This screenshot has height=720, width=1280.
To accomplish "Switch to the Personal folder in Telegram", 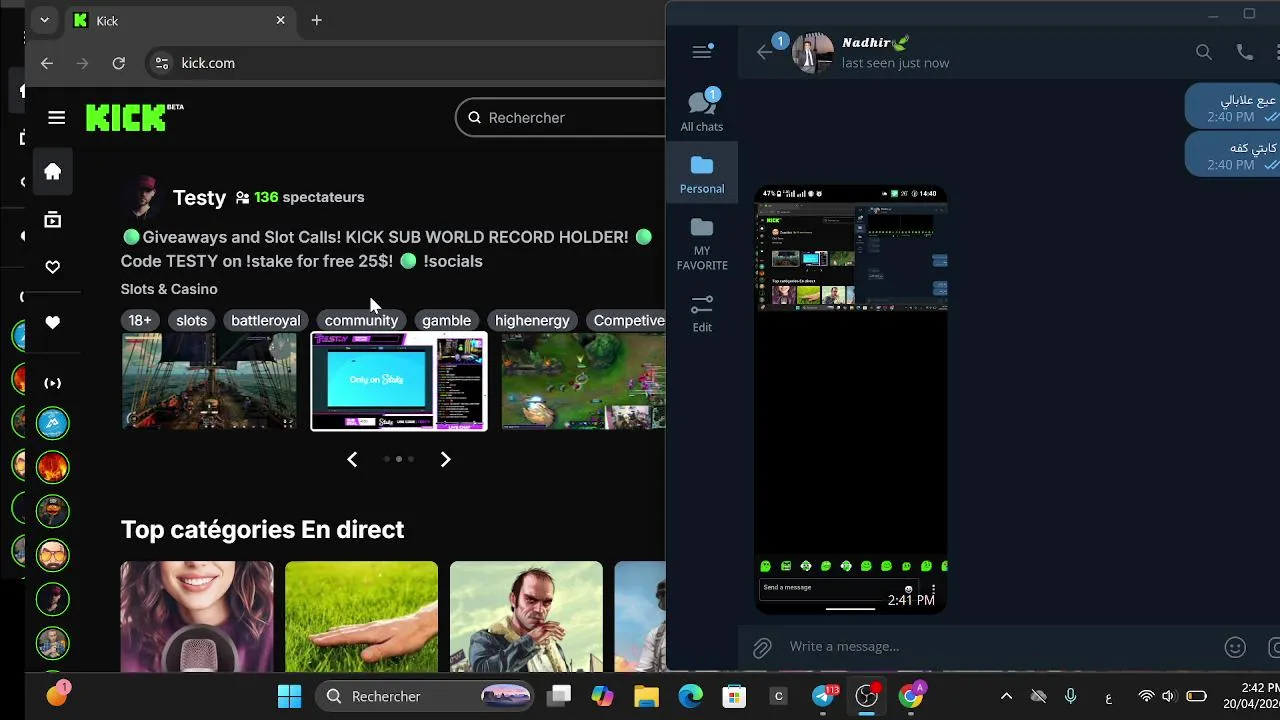I will (702, 174).
